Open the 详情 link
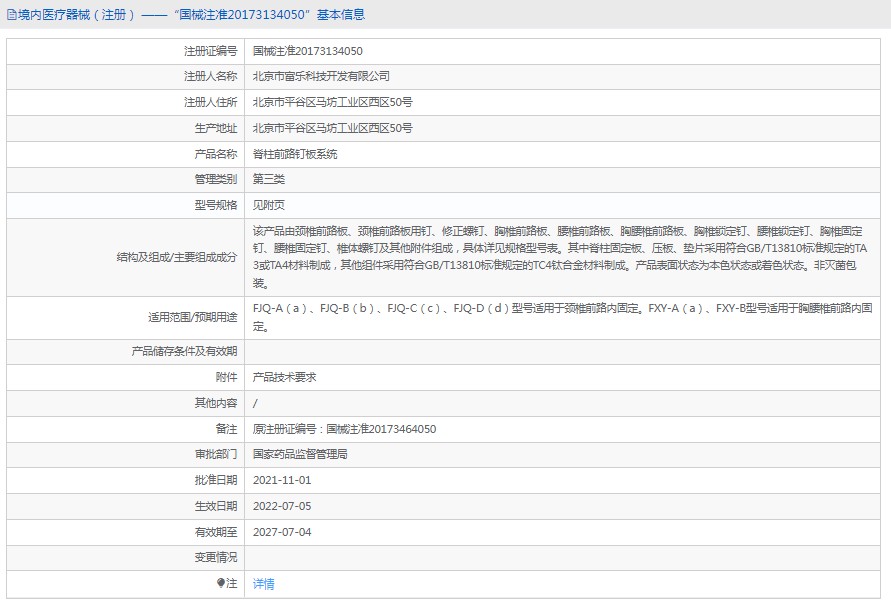891x605 pixels. point(263,584)
